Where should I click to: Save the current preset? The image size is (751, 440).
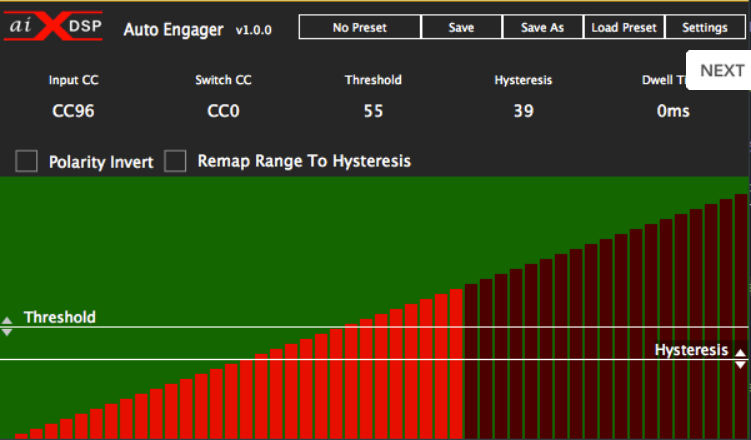coord(461,27)
